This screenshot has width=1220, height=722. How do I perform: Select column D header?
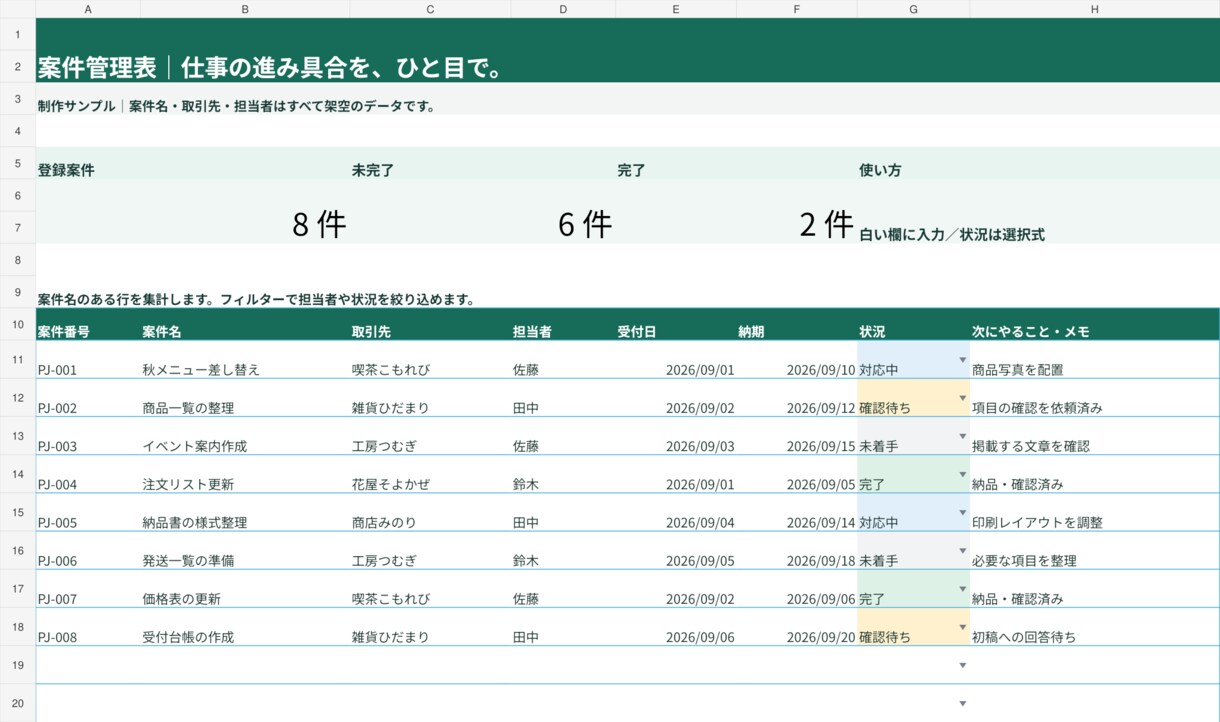[x=563, y=9]
